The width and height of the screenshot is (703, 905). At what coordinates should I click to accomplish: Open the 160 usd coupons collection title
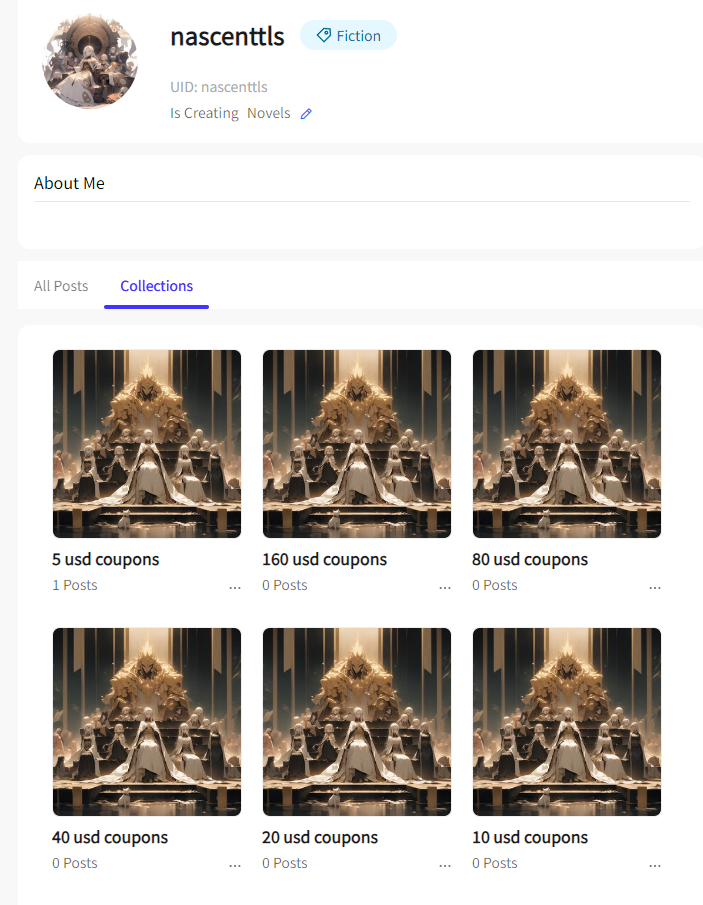pos(324,559)
